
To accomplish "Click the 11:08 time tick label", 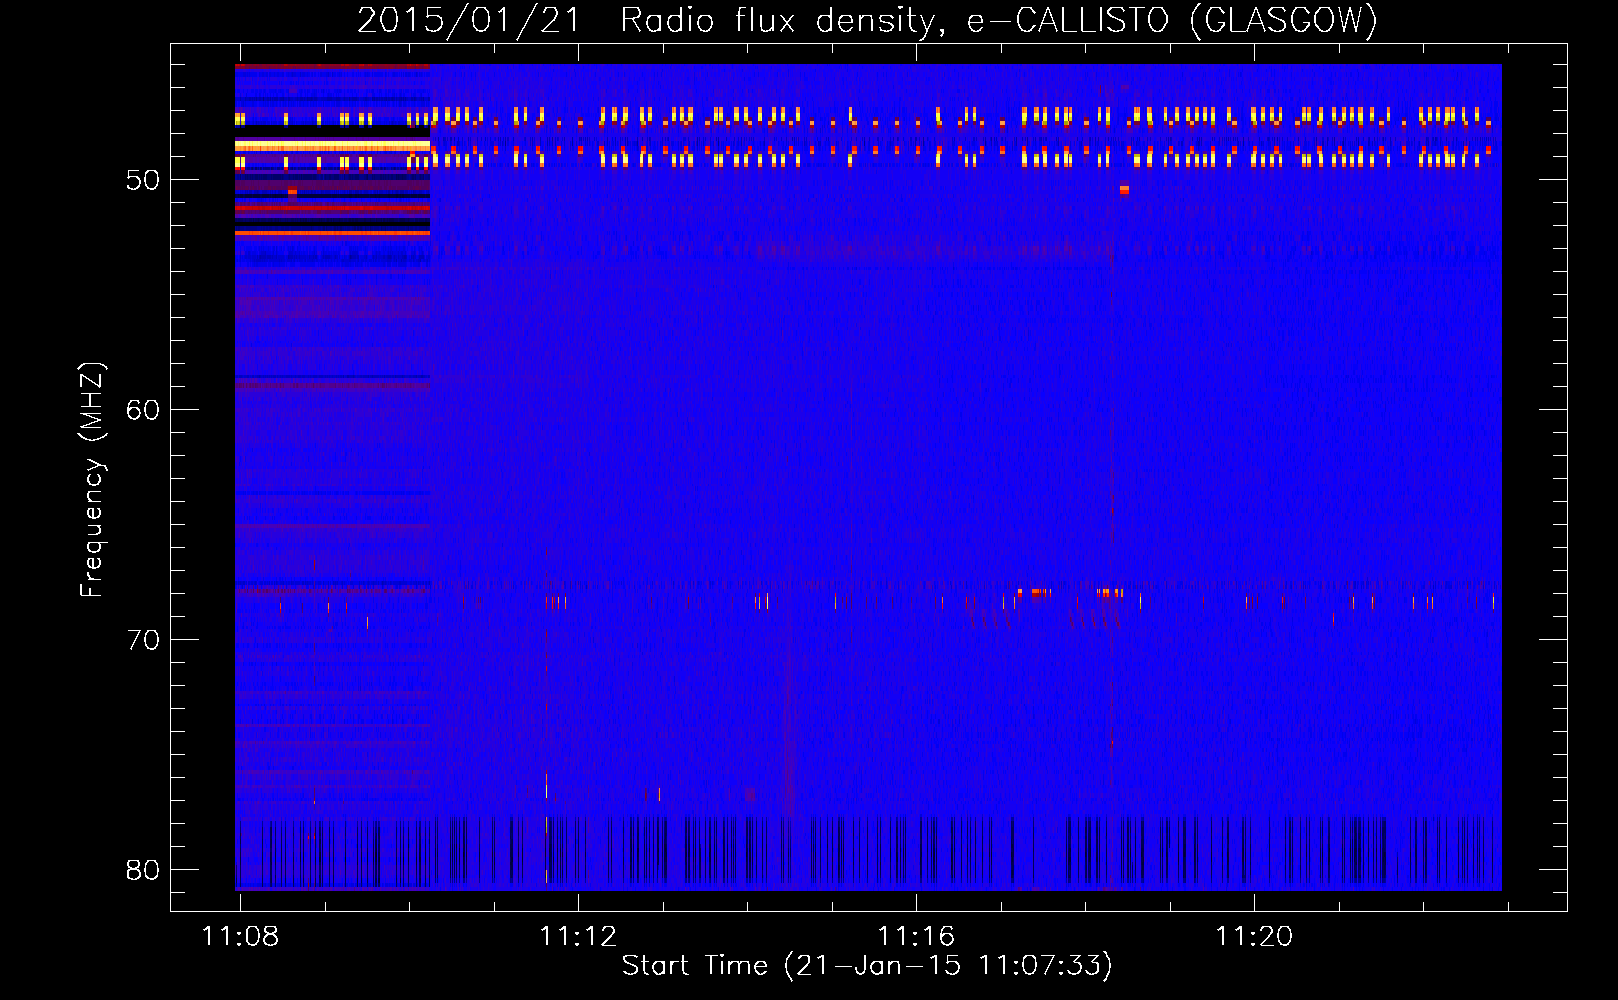I will 240,937.
